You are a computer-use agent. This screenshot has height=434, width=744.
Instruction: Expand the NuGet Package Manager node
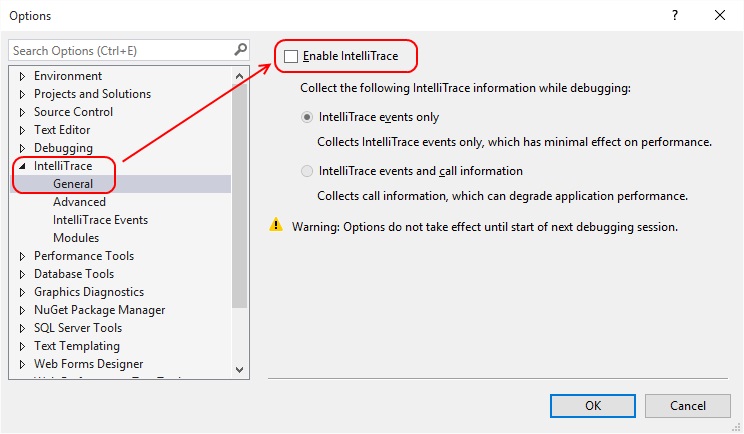click(23, 310)
